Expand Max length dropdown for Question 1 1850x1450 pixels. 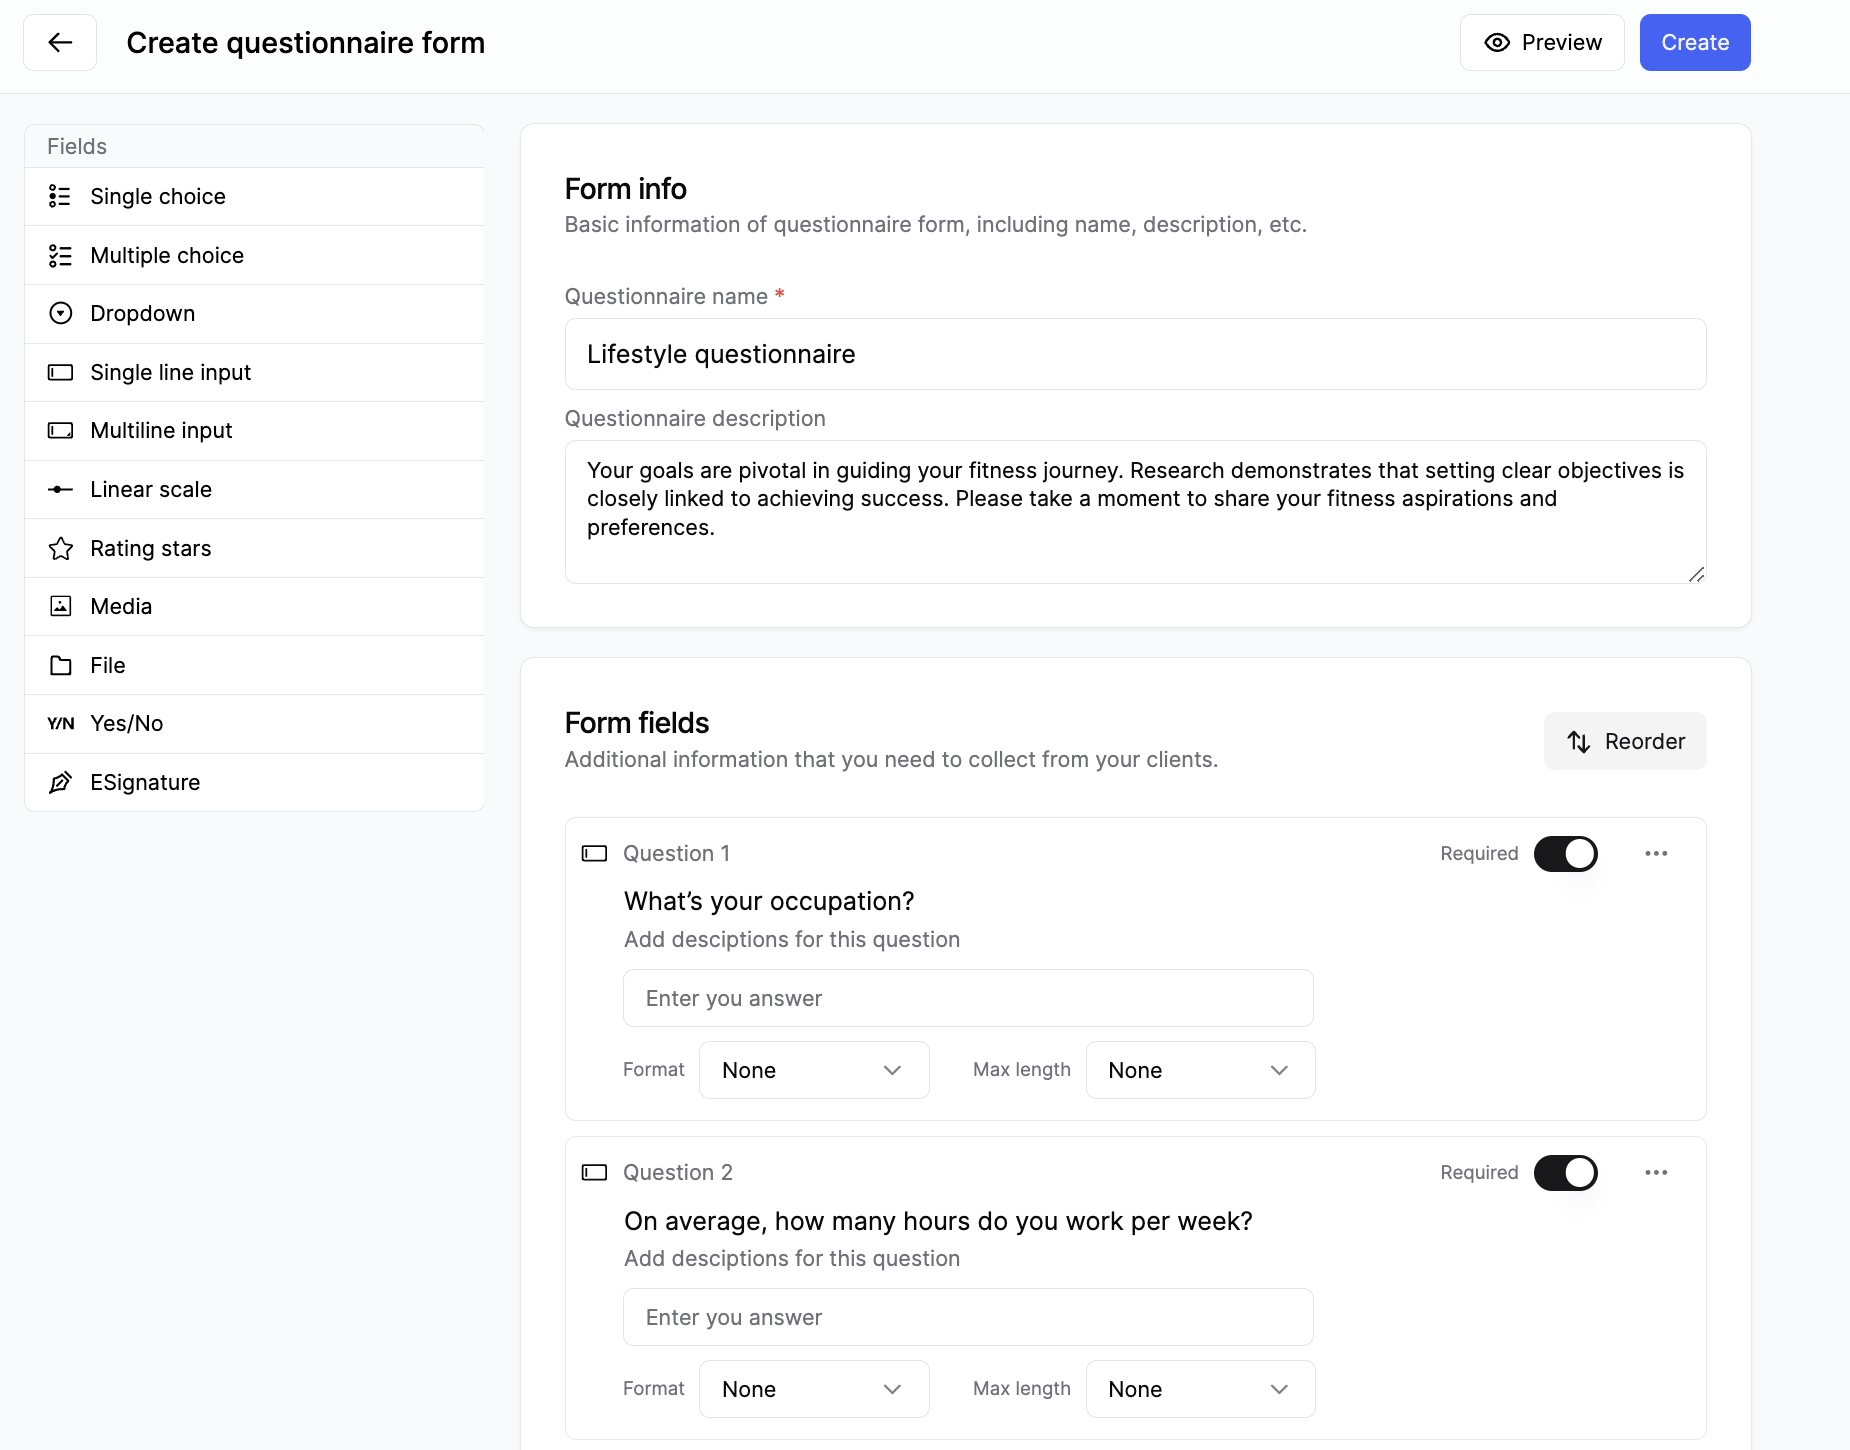(x=1199, y=1070)
